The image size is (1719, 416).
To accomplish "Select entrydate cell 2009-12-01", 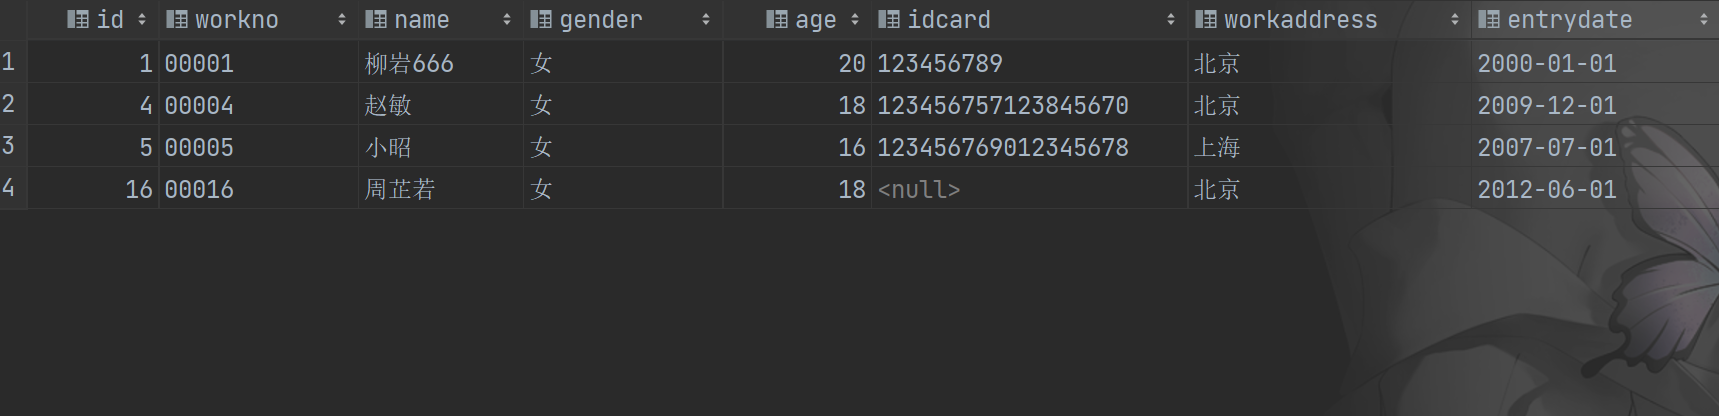I will [1546, 106].
